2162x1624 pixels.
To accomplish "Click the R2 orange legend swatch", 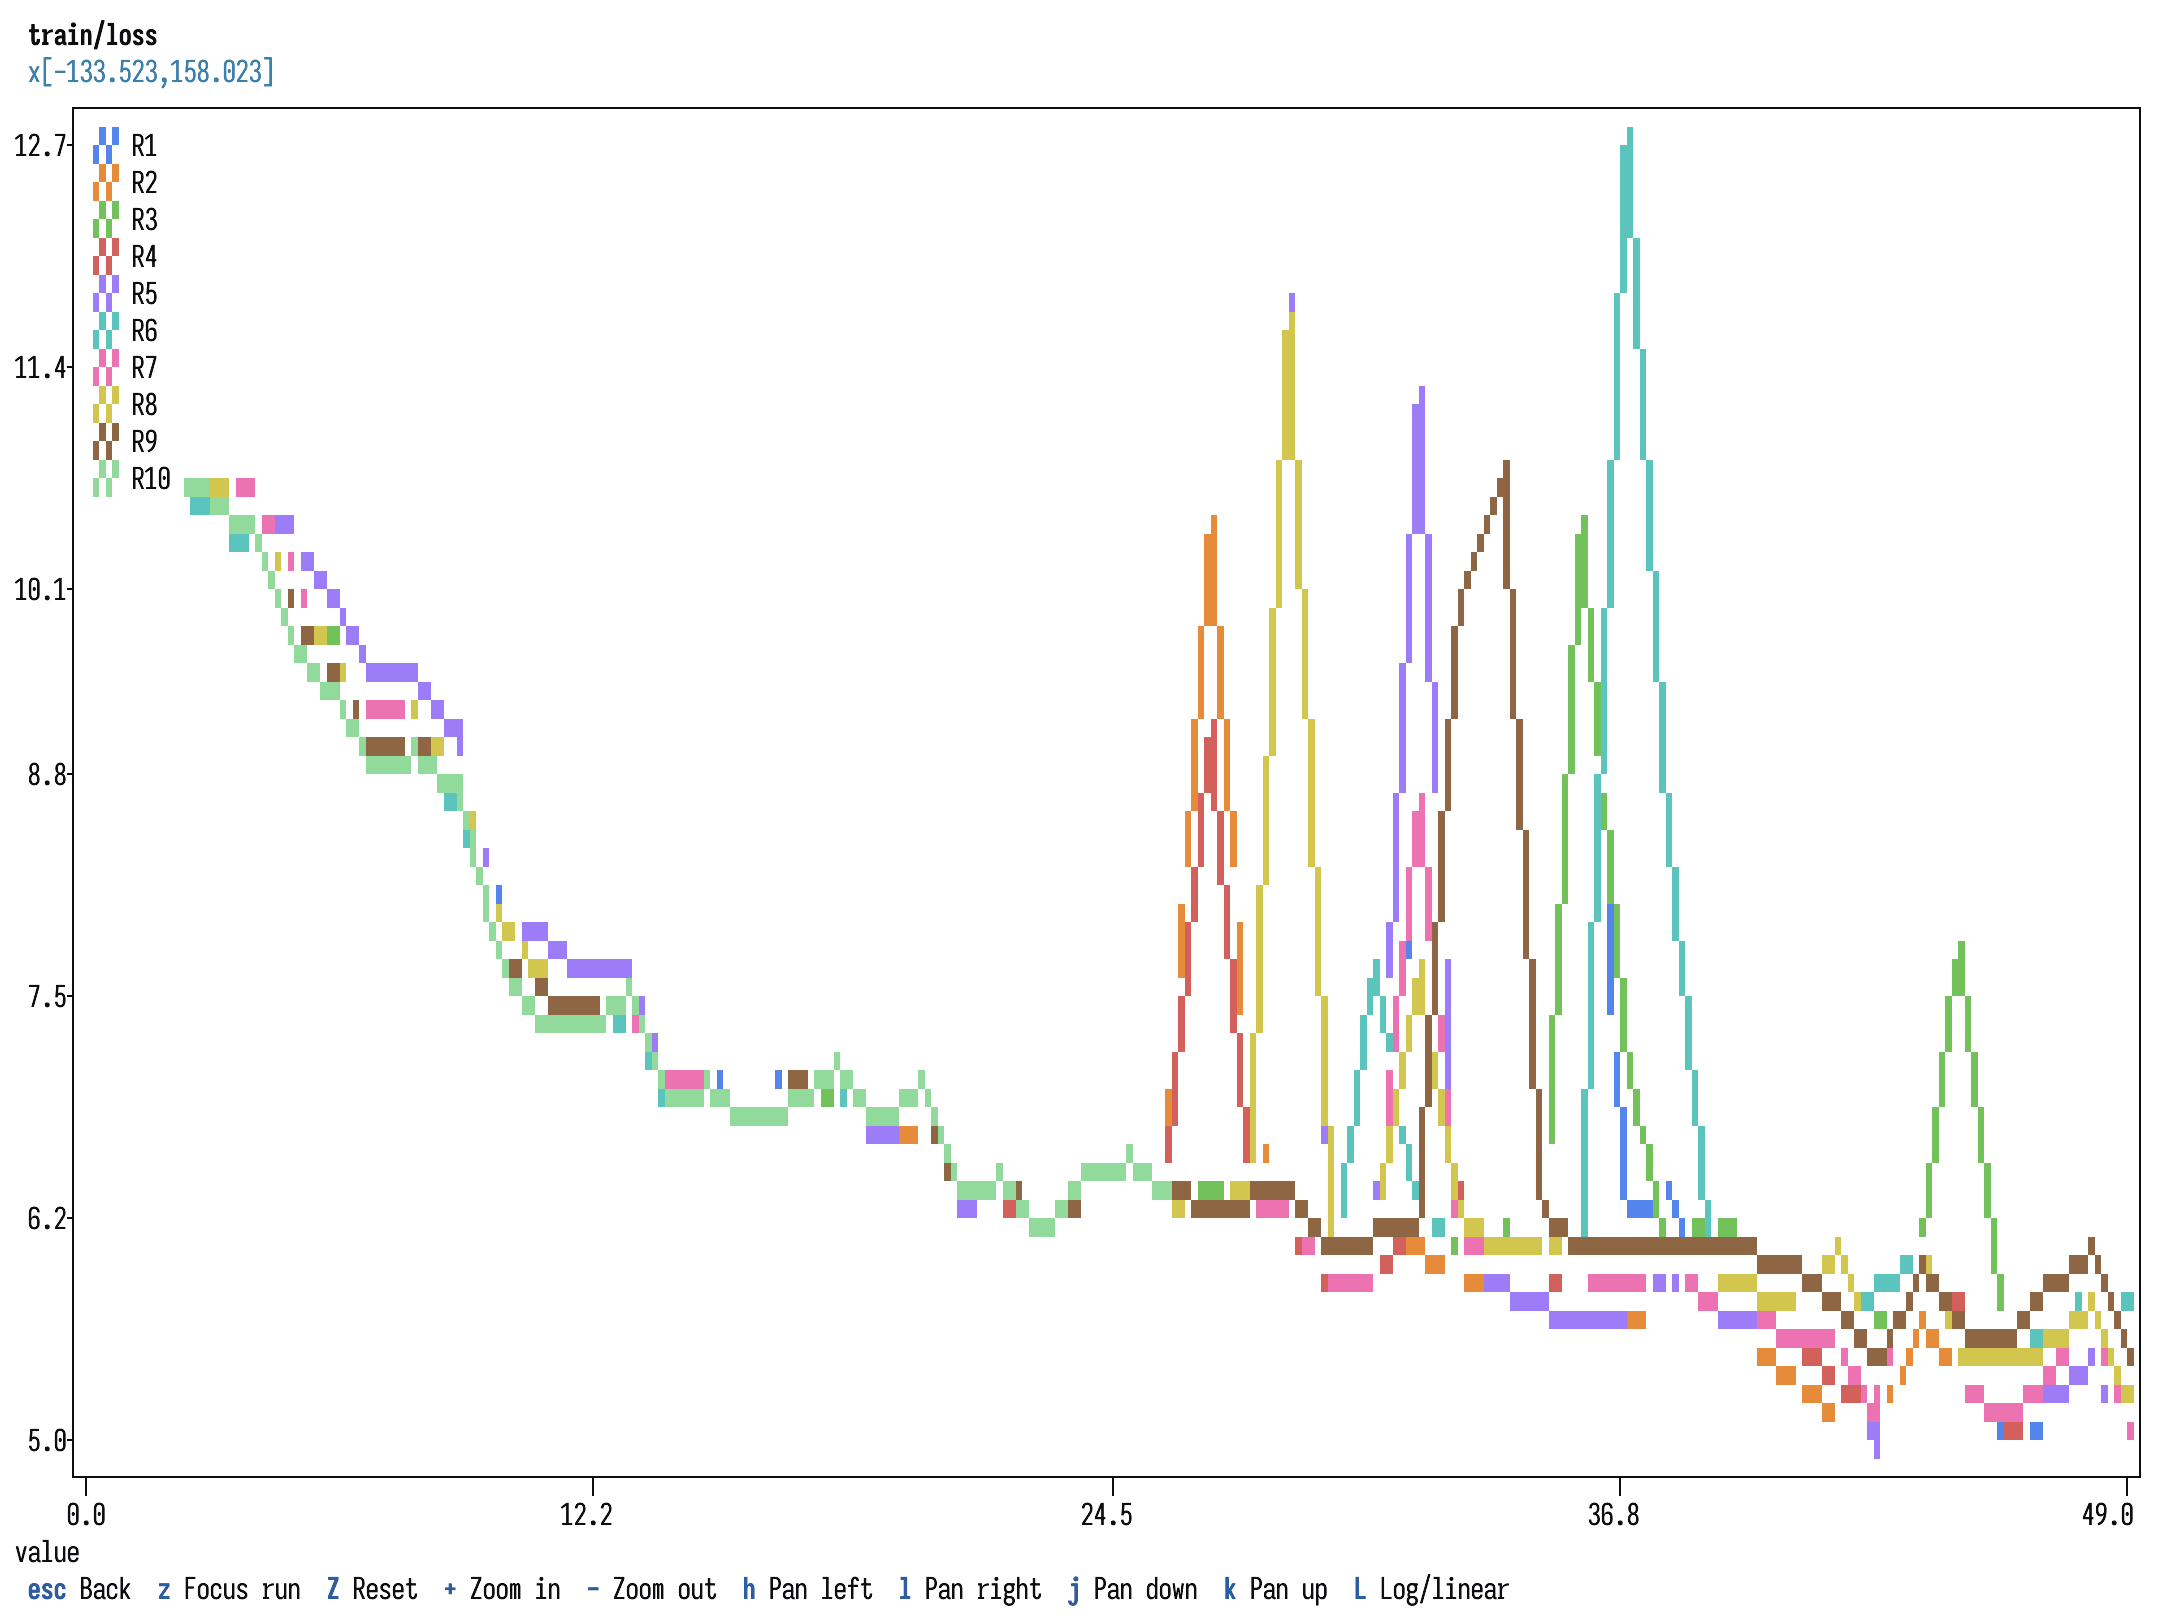I will point(106,183).
